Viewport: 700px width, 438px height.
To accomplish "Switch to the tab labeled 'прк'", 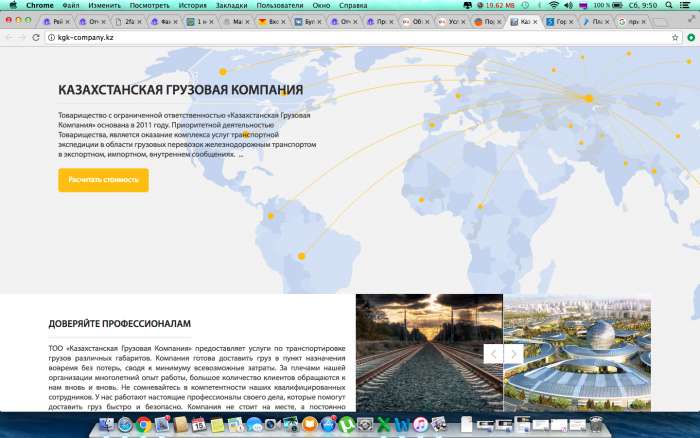I will (630, 21).
